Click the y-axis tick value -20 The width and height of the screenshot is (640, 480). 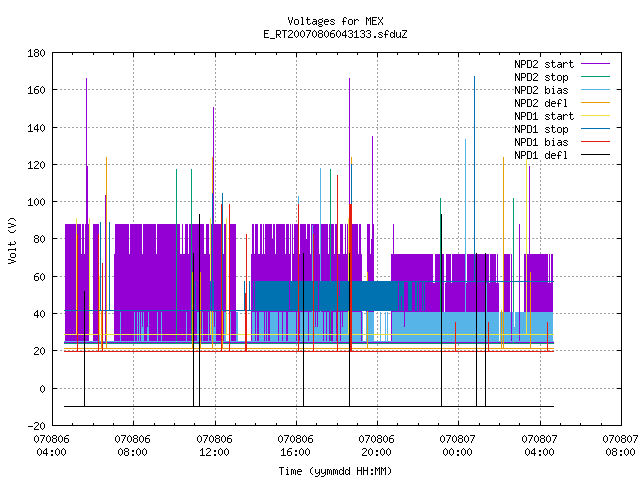pos(36,426)
